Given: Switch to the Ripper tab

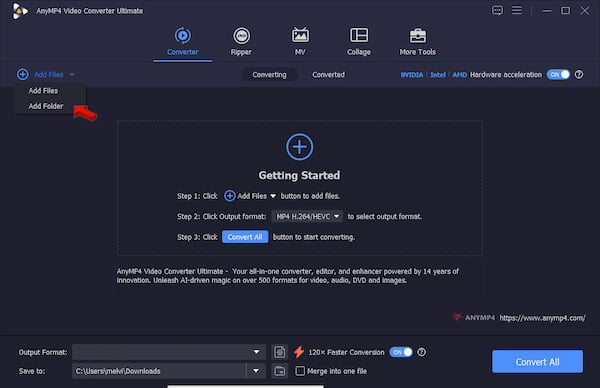Looking at the screenshot, I should [241, 42].
